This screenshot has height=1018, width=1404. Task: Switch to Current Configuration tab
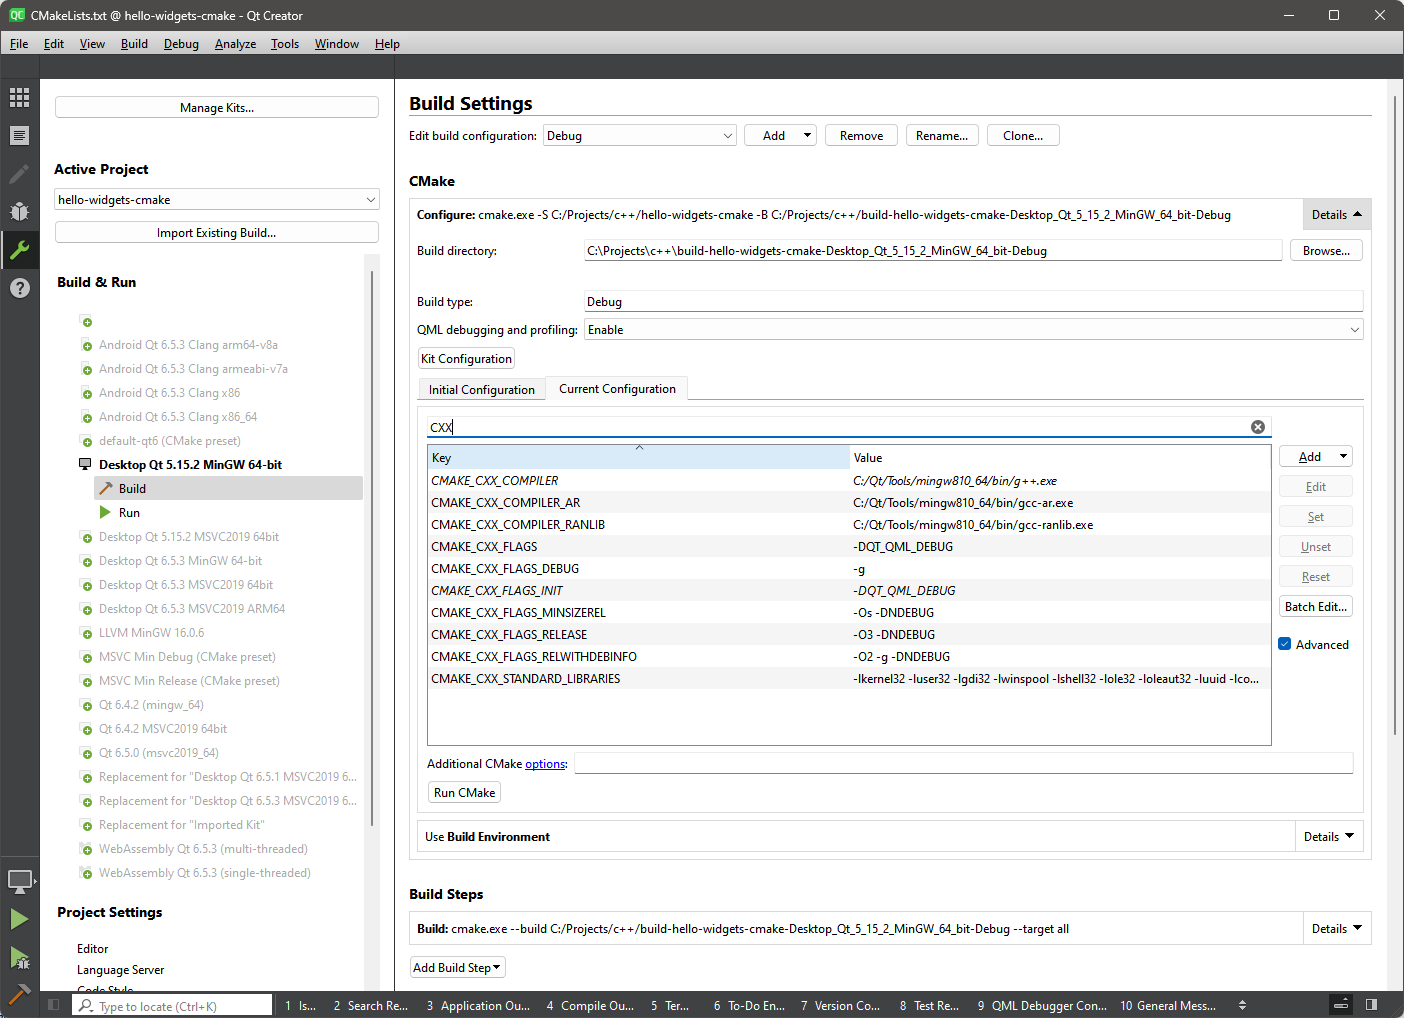click(x=617, y=388)
